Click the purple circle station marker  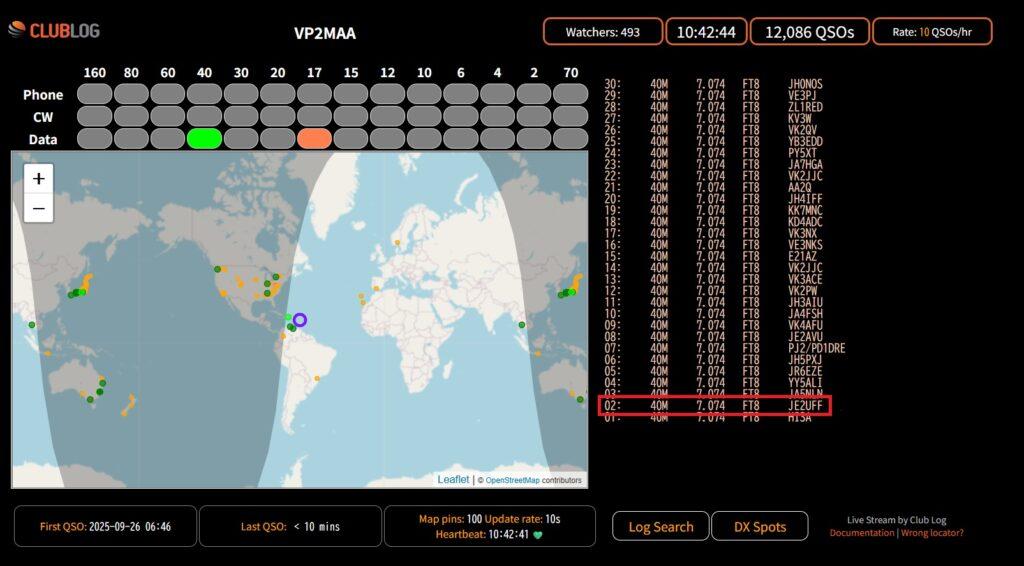[x=300, y=320]
